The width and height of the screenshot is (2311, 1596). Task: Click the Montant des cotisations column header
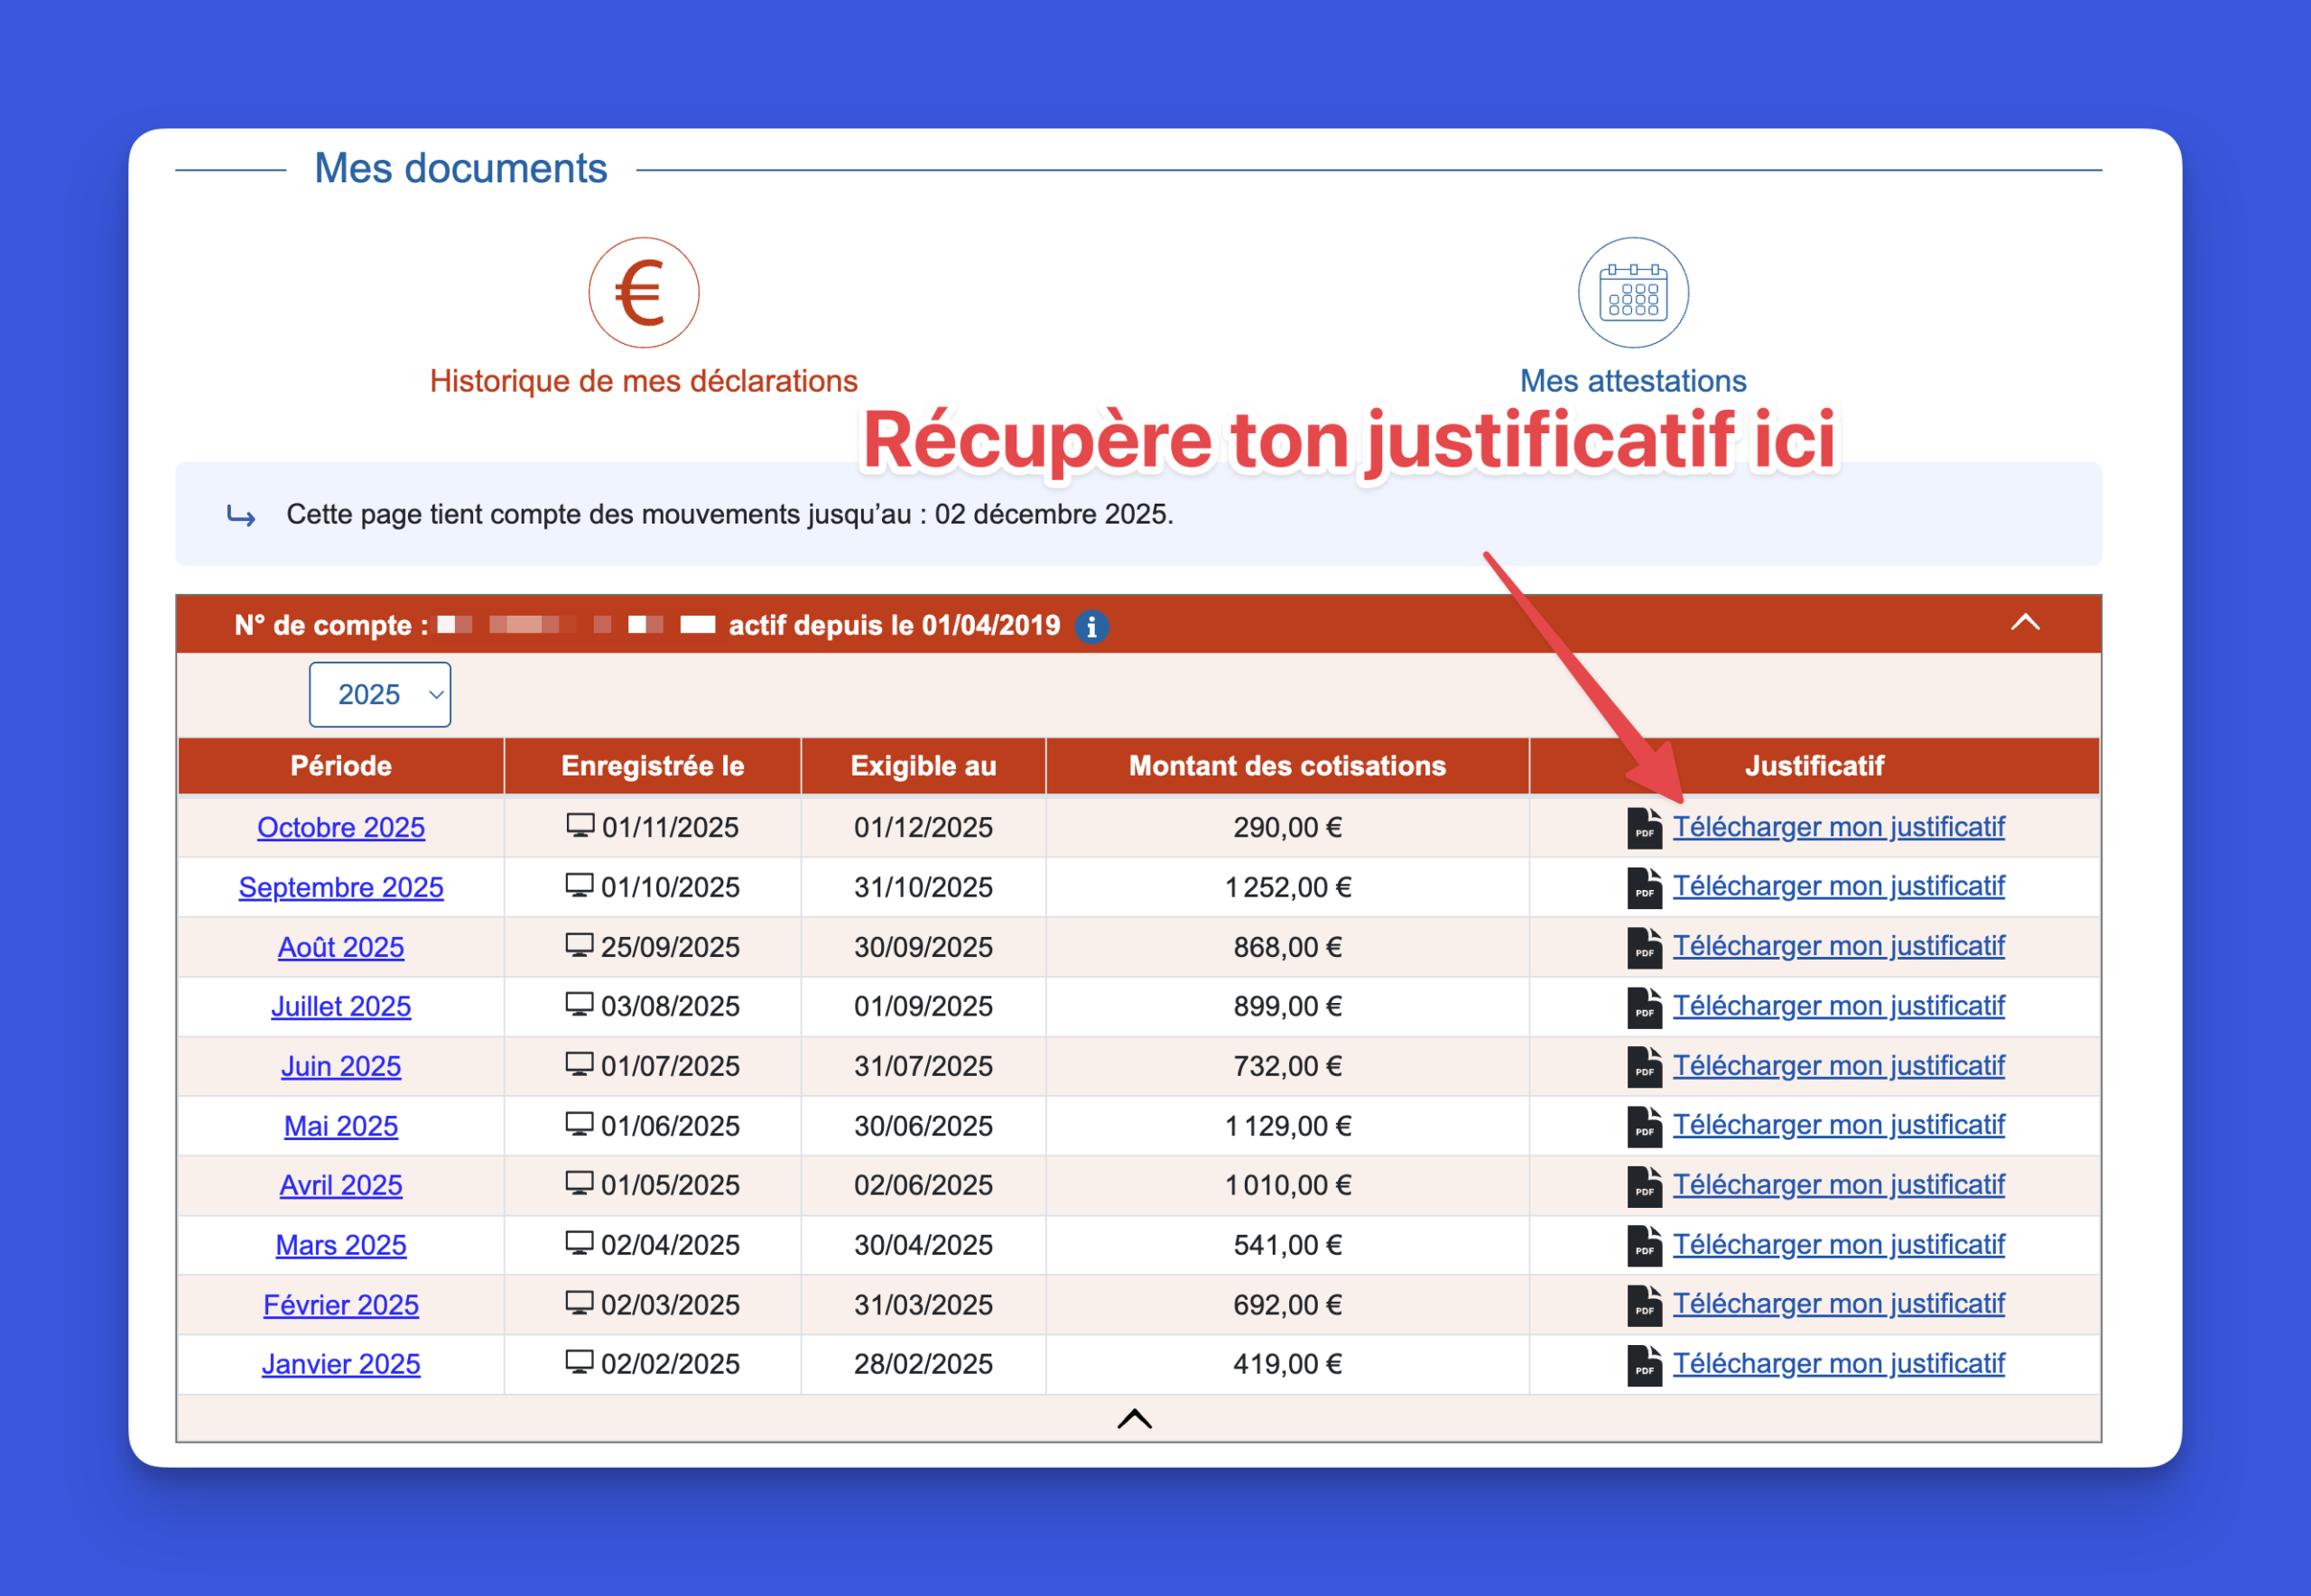[x=1287, y=766]
